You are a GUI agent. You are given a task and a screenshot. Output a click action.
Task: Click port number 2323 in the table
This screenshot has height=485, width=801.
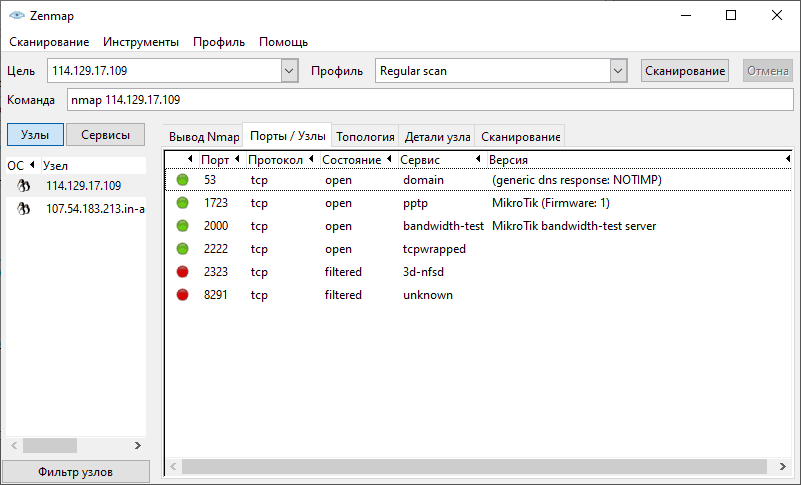point(216,272)
